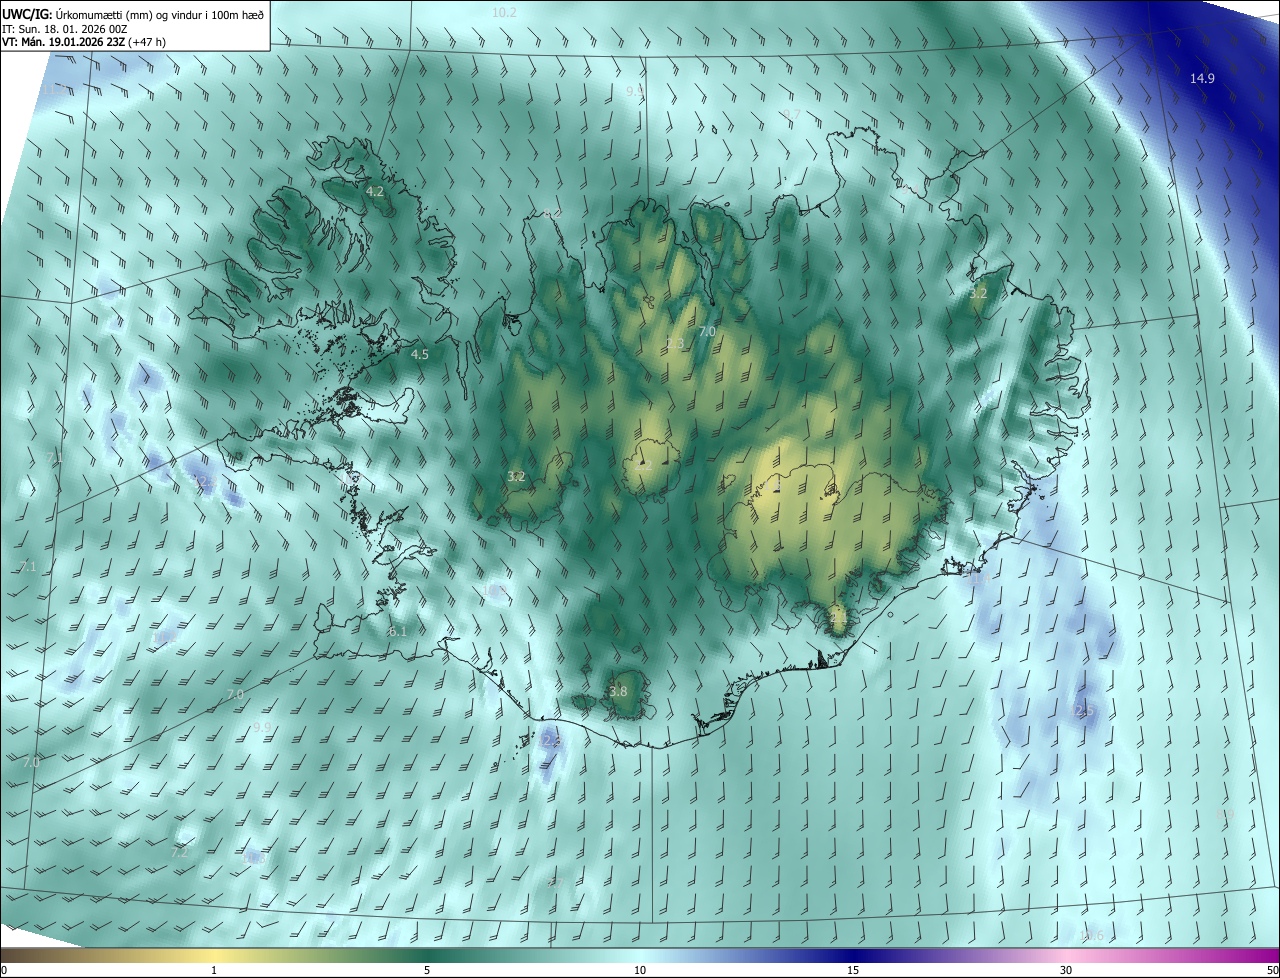Image resolution: width=1280 pixels, height=978 pixels.
Task: Click the 'UWC/IG: Úrkomumætti (mm)' map title
Action: tap(133, 14)
